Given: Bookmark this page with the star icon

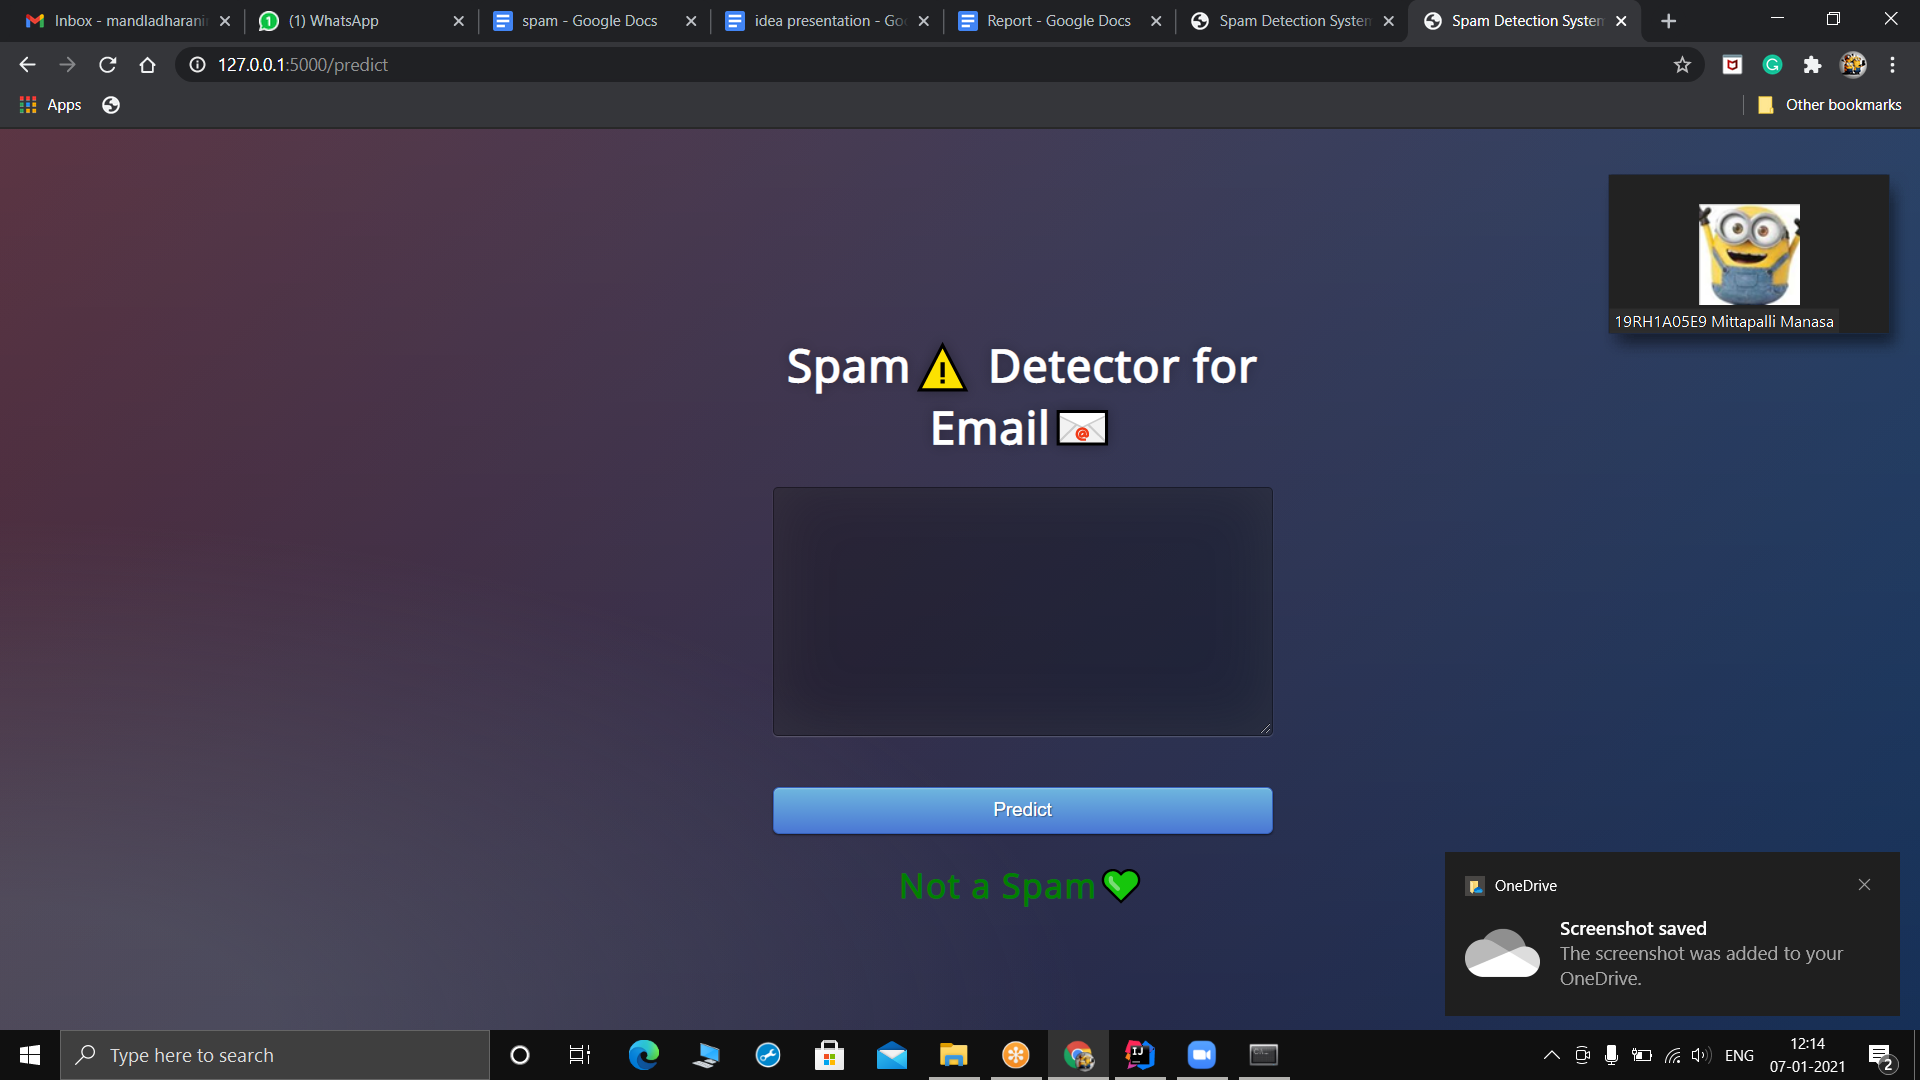Looking at the screenshot, I should [x=1682, y=65].
